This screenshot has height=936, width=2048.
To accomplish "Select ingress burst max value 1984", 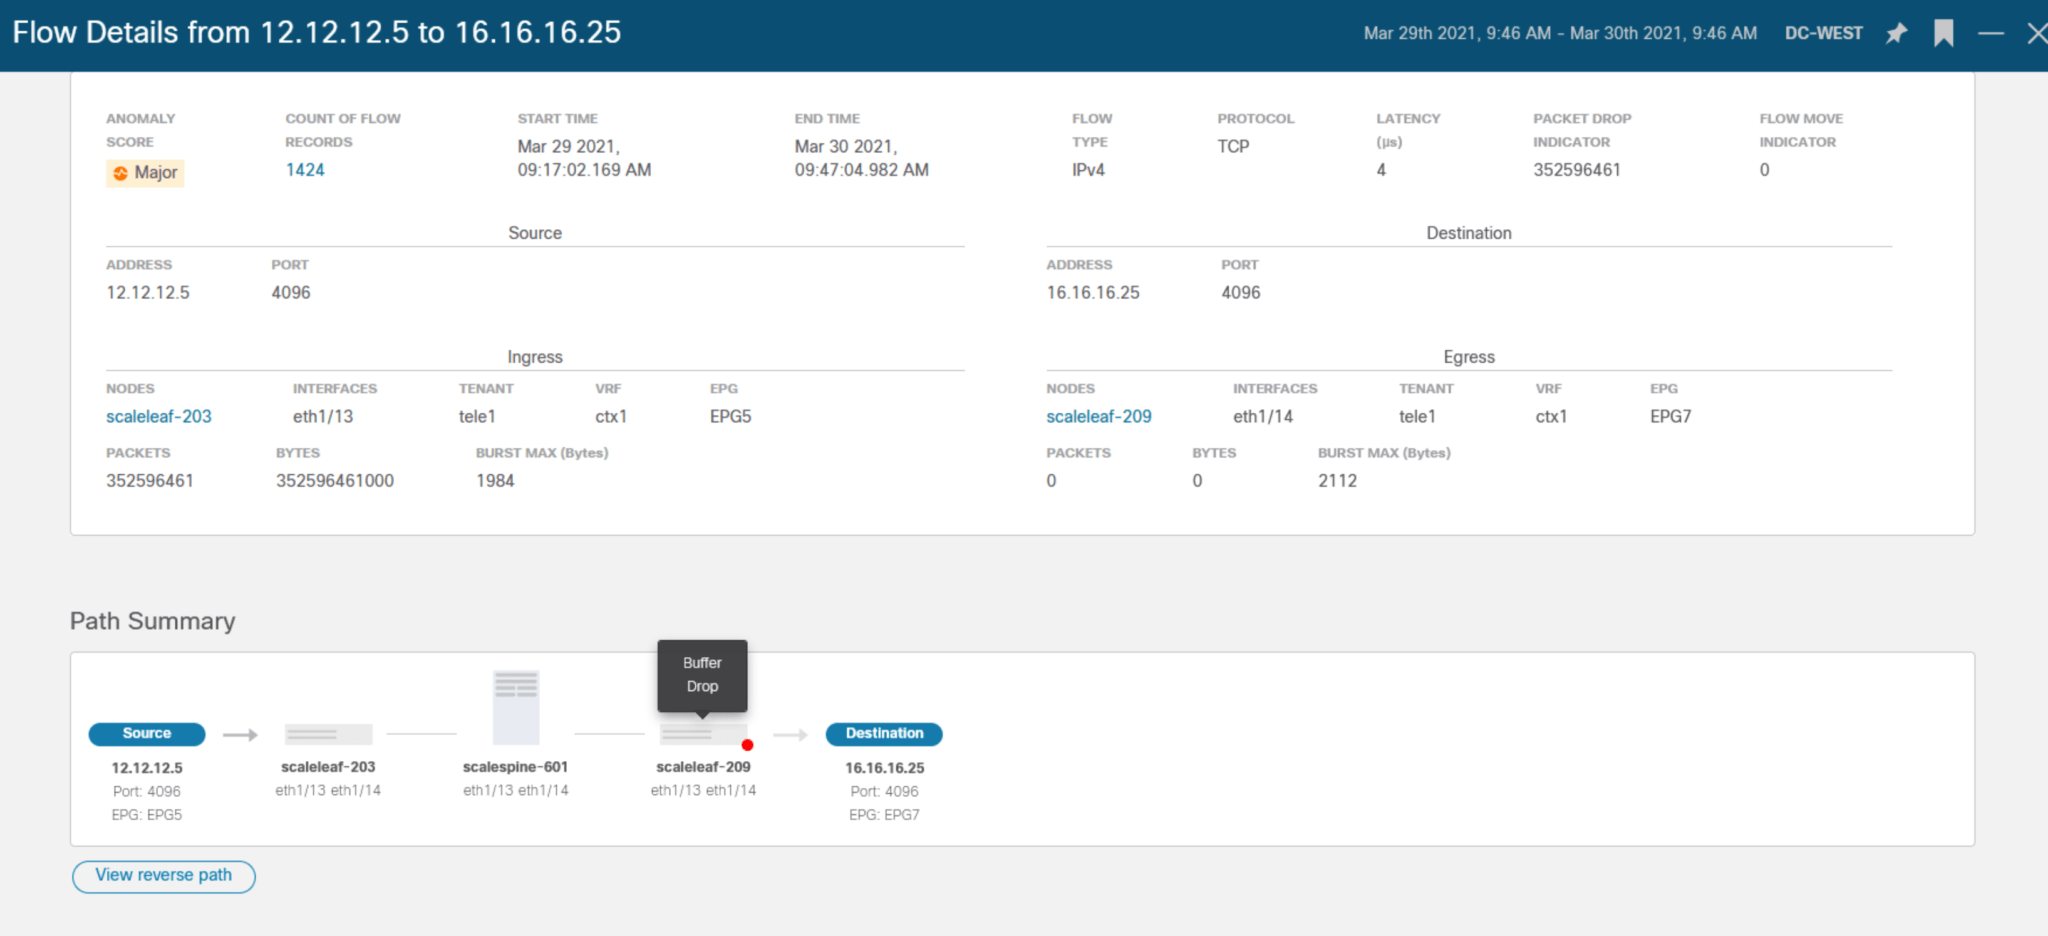I will tap(495, 481).
